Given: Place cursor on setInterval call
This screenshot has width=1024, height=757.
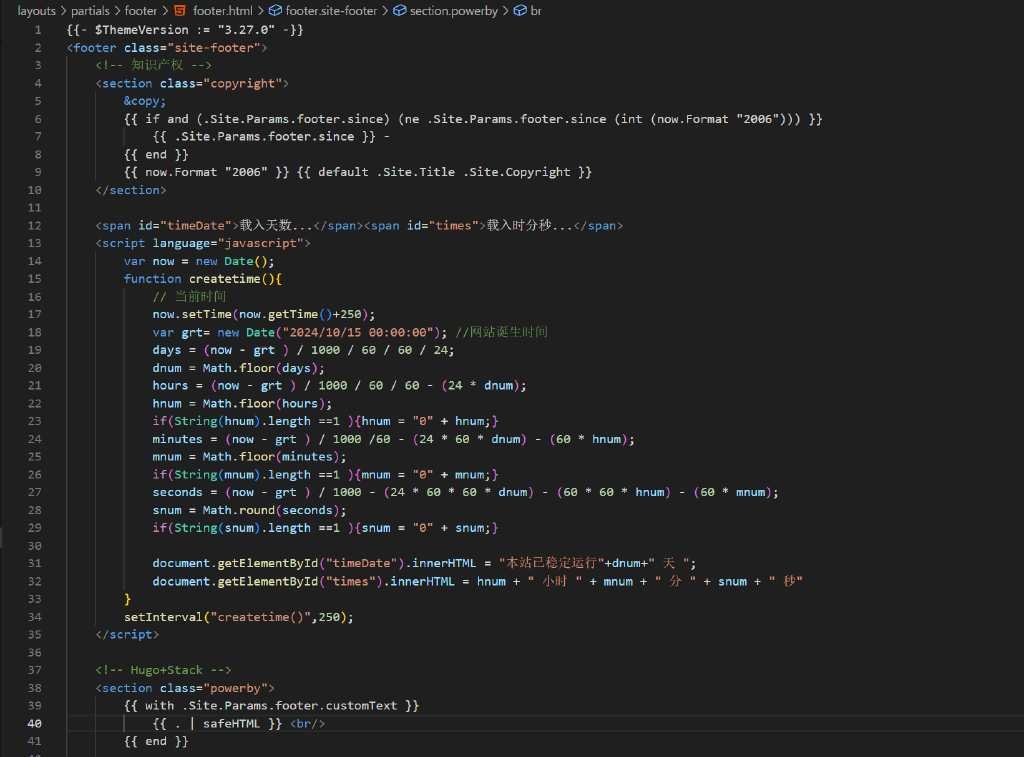Looking at the screenshot, I should (x=160, y=617).
